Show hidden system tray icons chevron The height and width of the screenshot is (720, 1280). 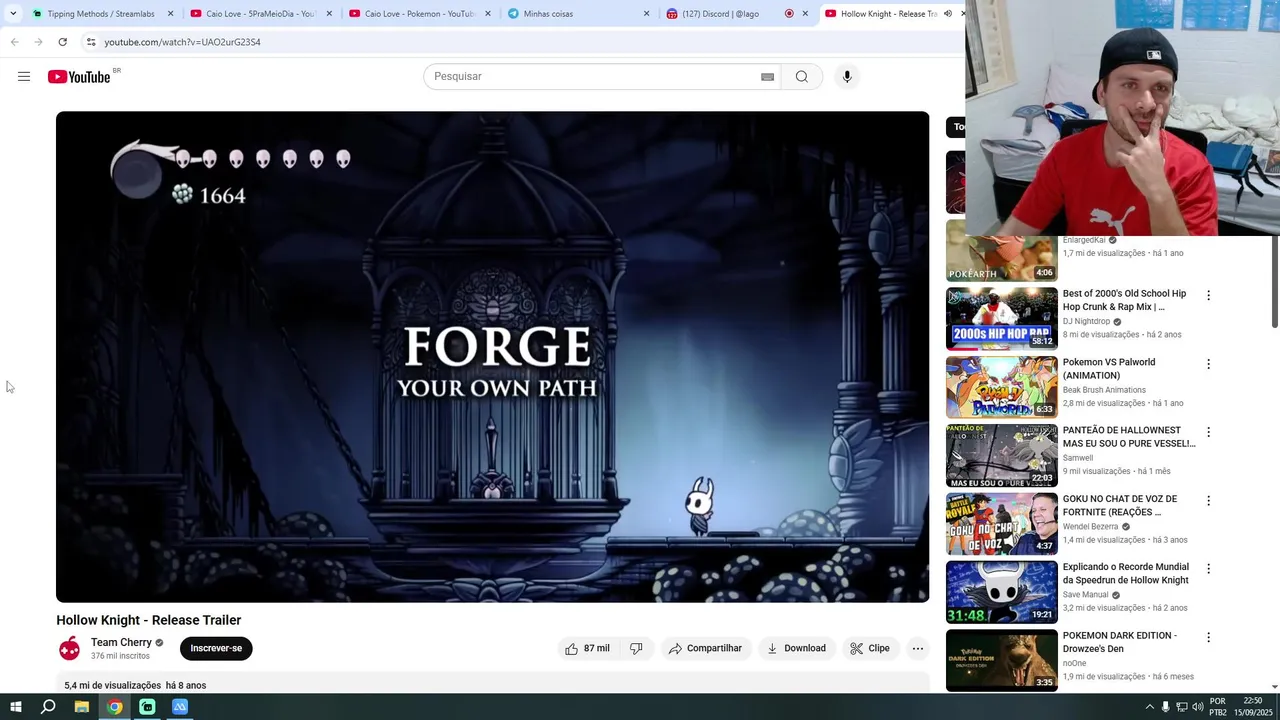1149,707
